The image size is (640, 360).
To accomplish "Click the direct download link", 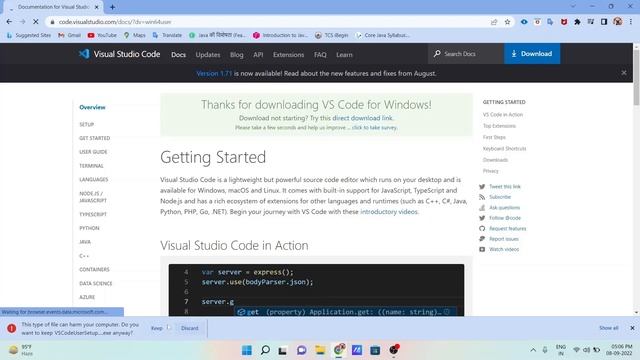I will tap(362, 118).
